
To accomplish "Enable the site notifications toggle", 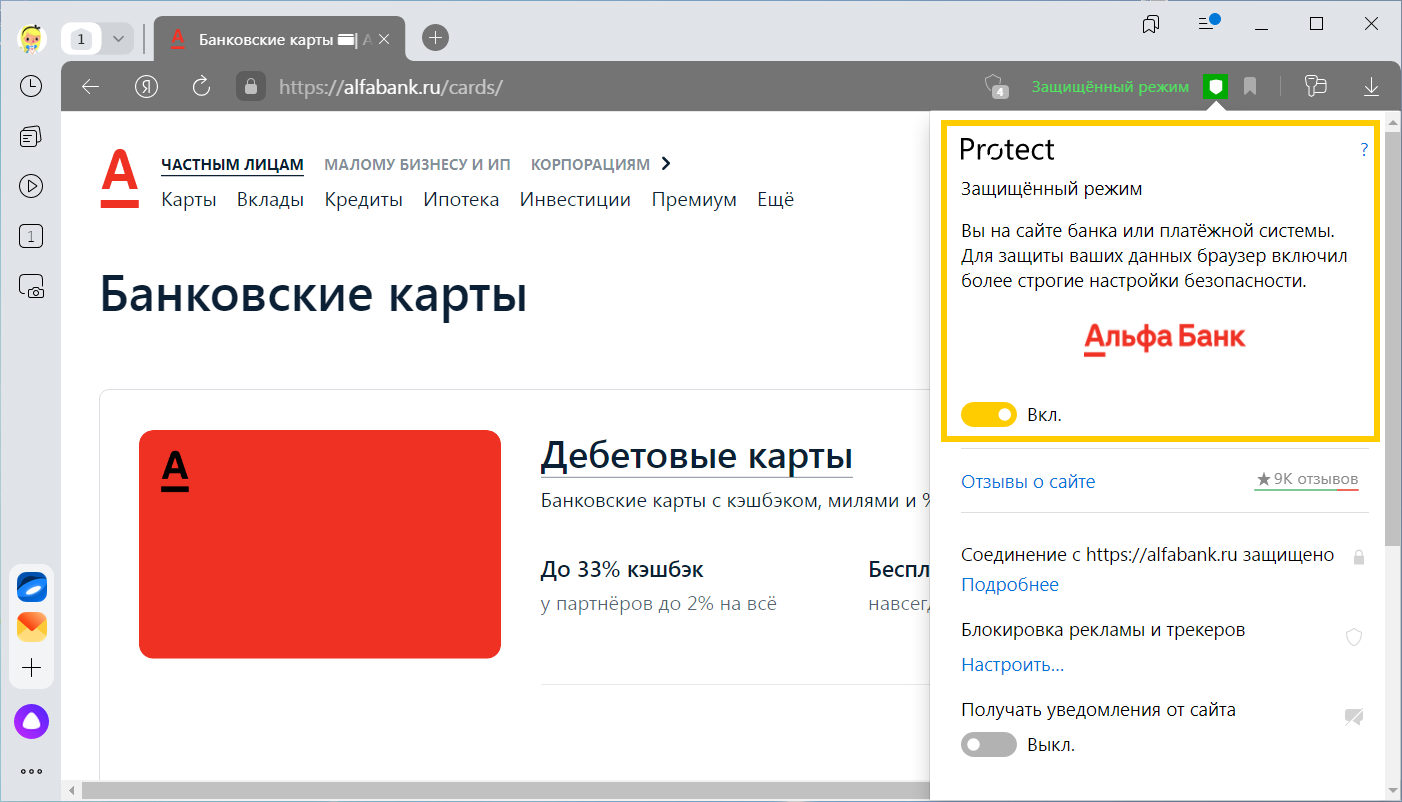I will [989, 745].
